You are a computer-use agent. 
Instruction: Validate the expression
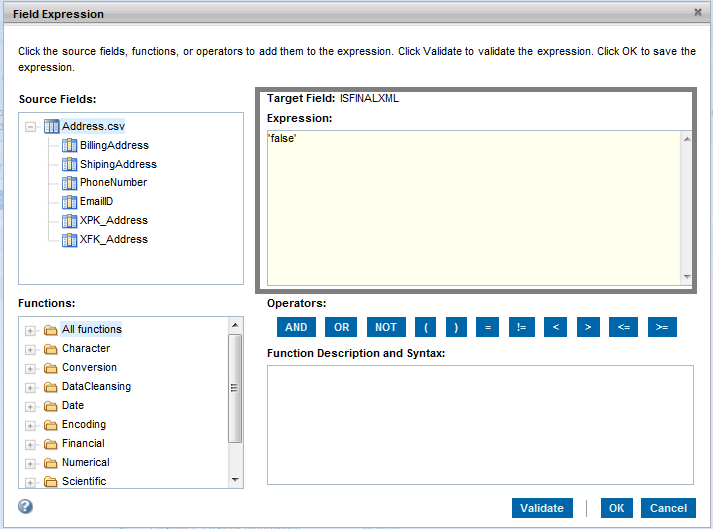coord(542,508)
